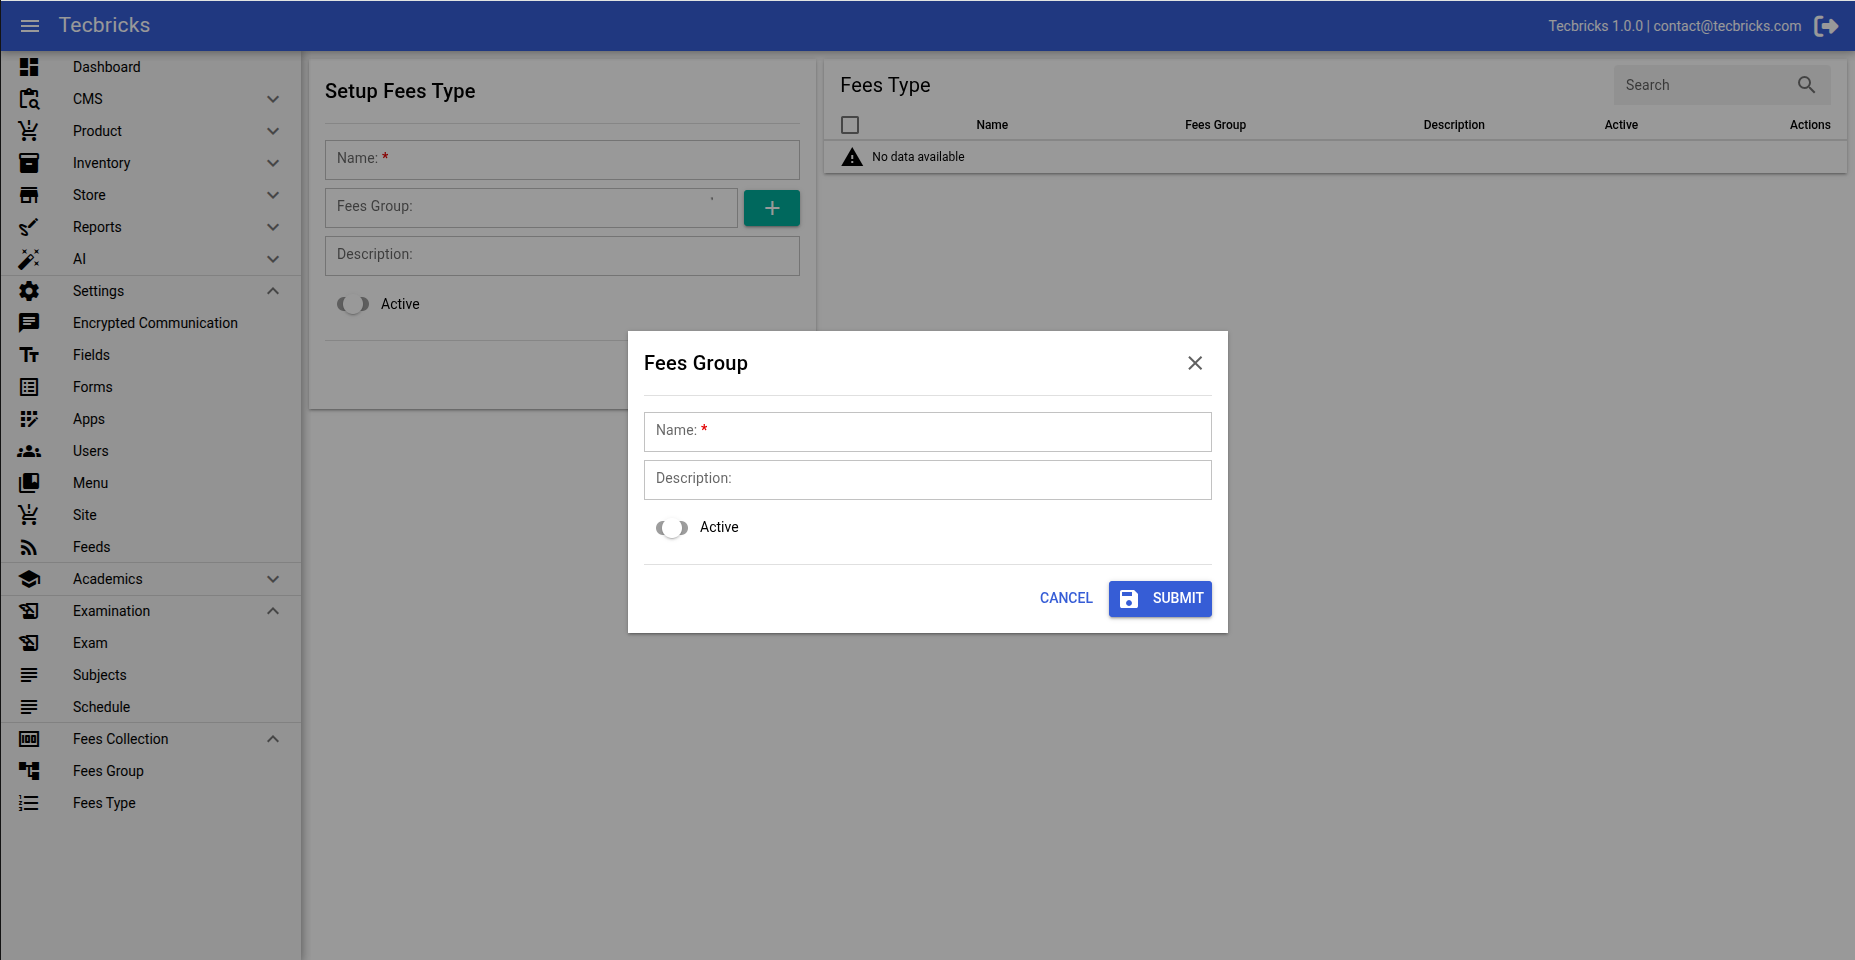Viewport: 1855px width, 960px height.
Task: Click the Exam icon in sidebar
Action: [x=29, y=643]
